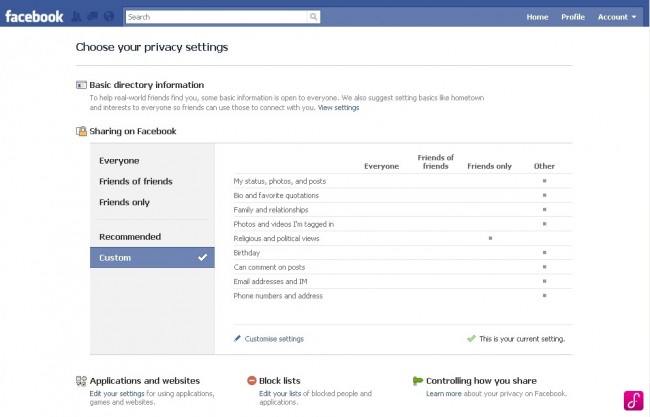Screen dimensions: 650x417
Task: Click 'Family and relationships' row
Action: [403, 210]
